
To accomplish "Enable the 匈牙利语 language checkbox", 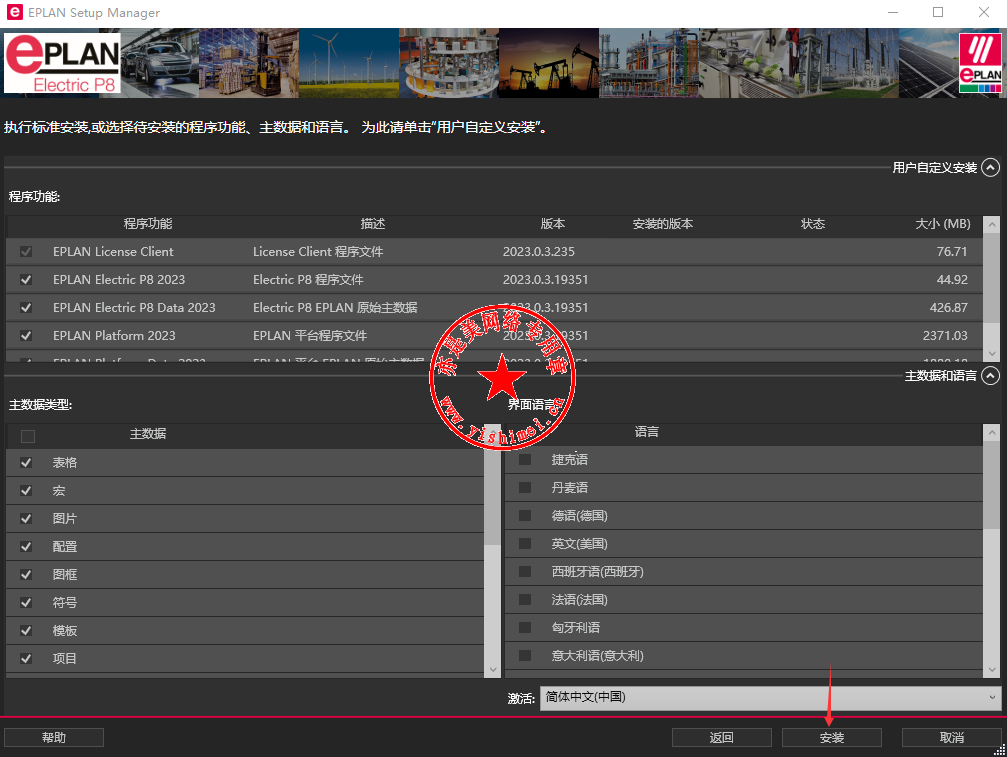I will [525, 628].
